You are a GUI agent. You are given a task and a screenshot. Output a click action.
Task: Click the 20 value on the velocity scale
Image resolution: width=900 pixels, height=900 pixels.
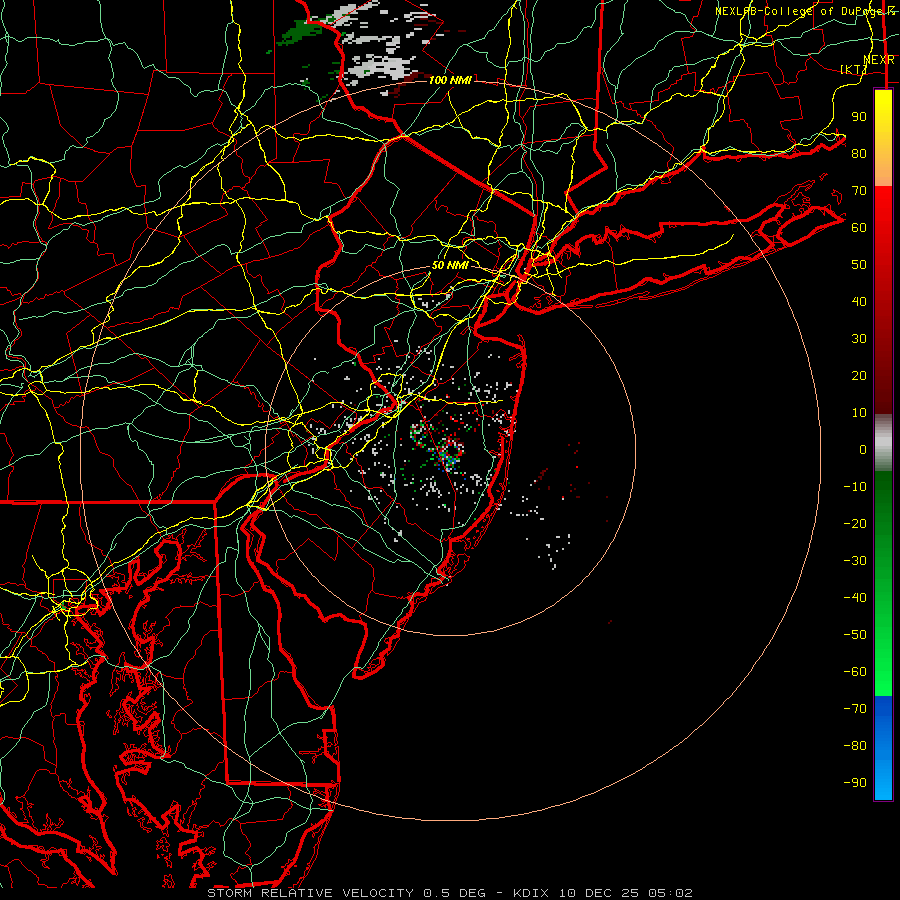pos(859,376)
